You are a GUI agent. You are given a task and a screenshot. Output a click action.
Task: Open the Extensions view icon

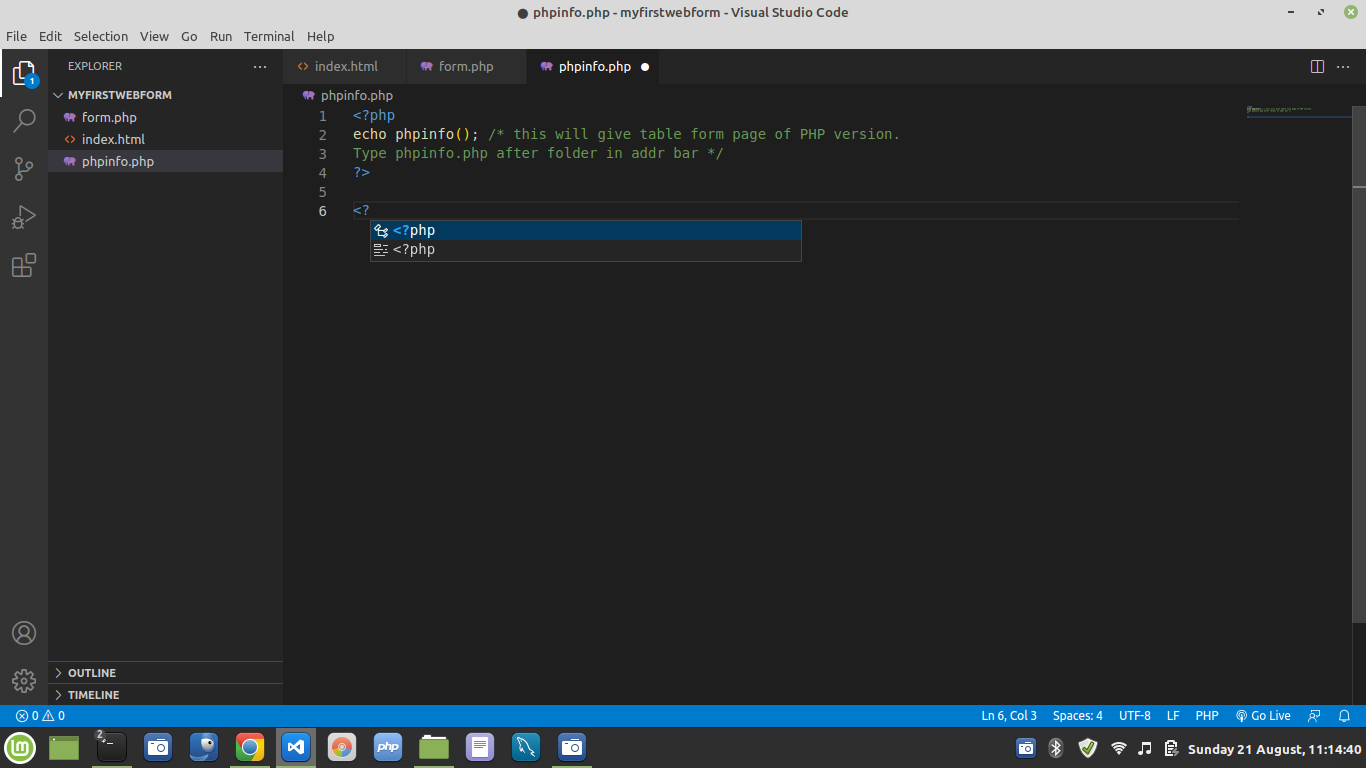coord(24,265)
